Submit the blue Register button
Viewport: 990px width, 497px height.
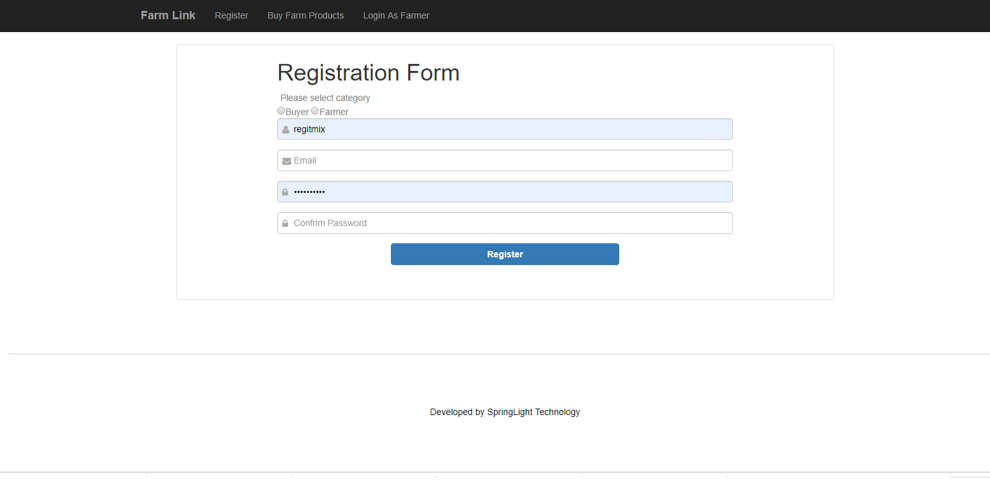pos(504,254)
